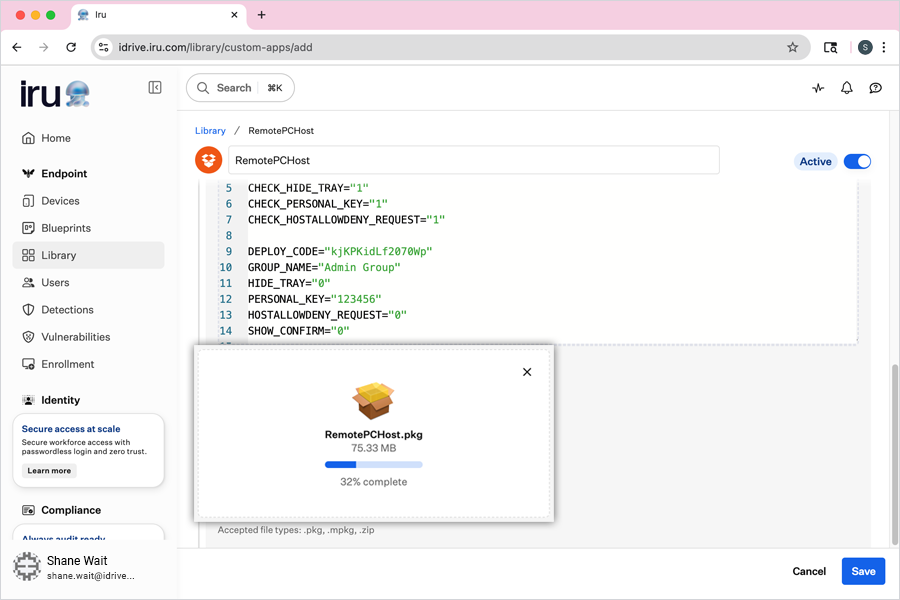Open Devices in the sidebar
The height and width of the screenshot is (600, 900).
pyautogui.click(x=60, y=201)
